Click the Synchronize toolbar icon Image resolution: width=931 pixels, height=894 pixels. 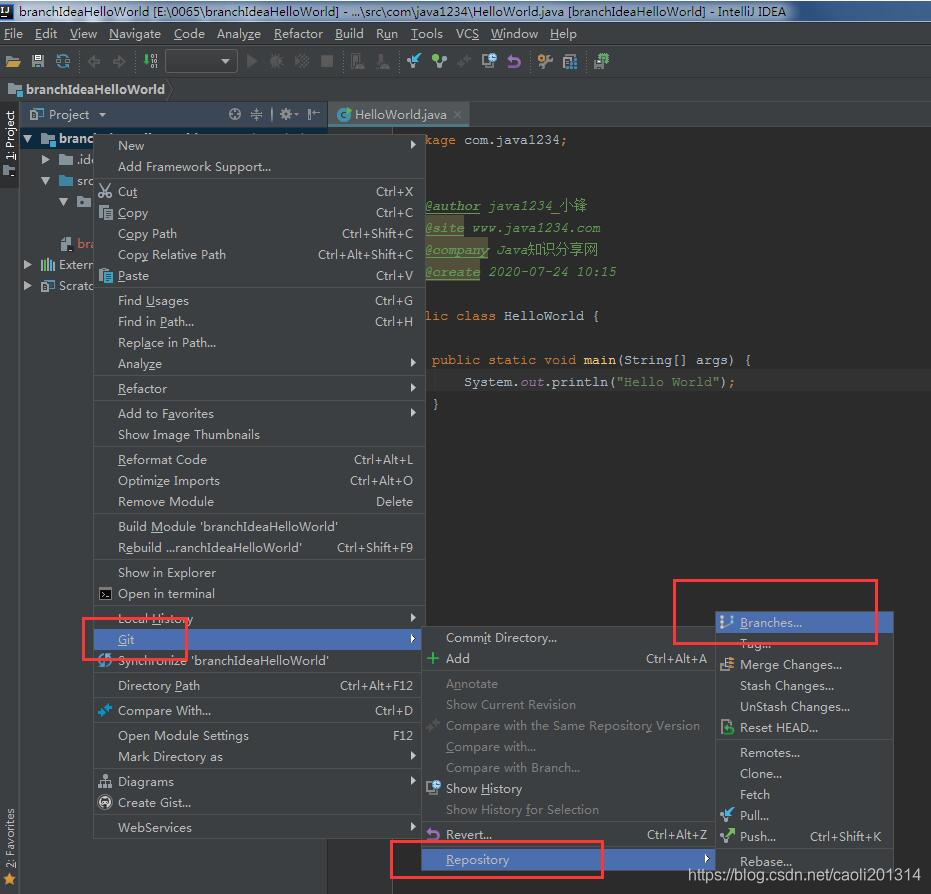coord(62,61)
